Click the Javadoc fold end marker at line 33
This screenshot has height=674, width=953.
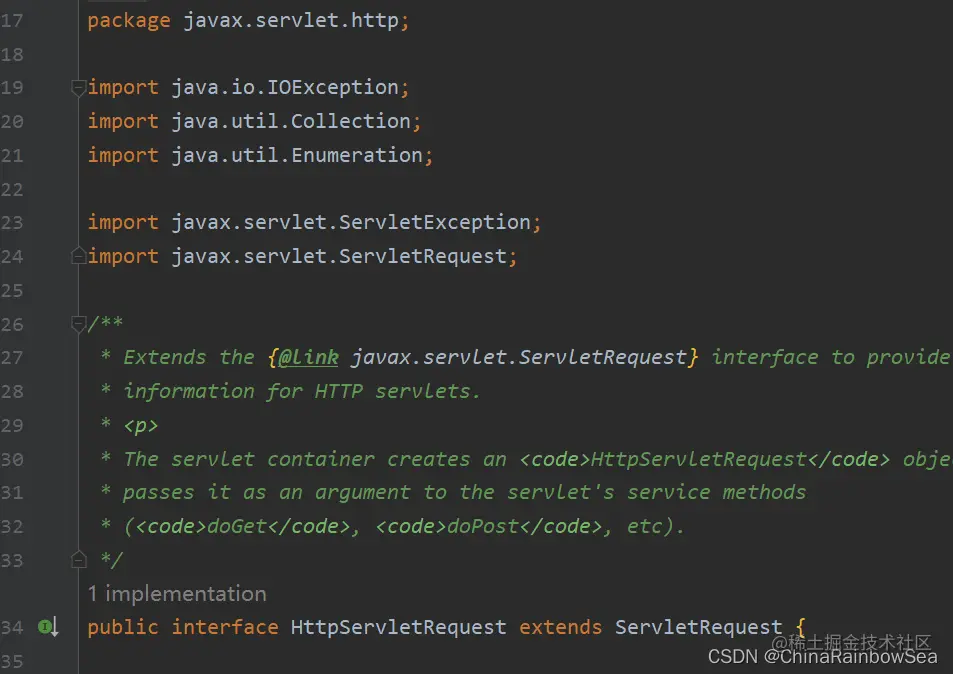point(78,560)
